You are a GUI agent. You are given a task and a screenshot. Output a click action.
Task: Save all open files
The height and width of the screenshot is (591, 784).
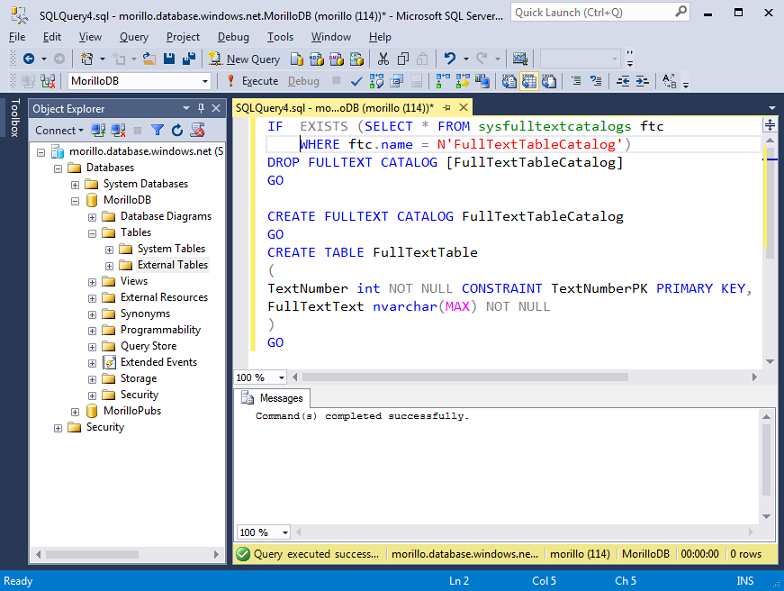click(x=188, y=59)
